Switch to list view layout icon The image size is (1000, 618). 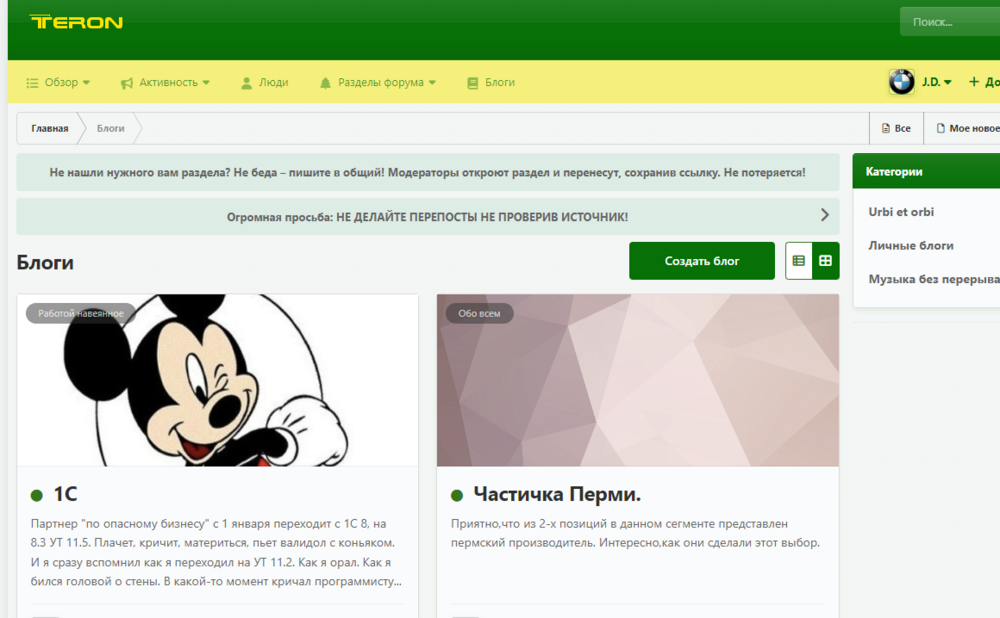pyautogui.click(x=798, y=261)
